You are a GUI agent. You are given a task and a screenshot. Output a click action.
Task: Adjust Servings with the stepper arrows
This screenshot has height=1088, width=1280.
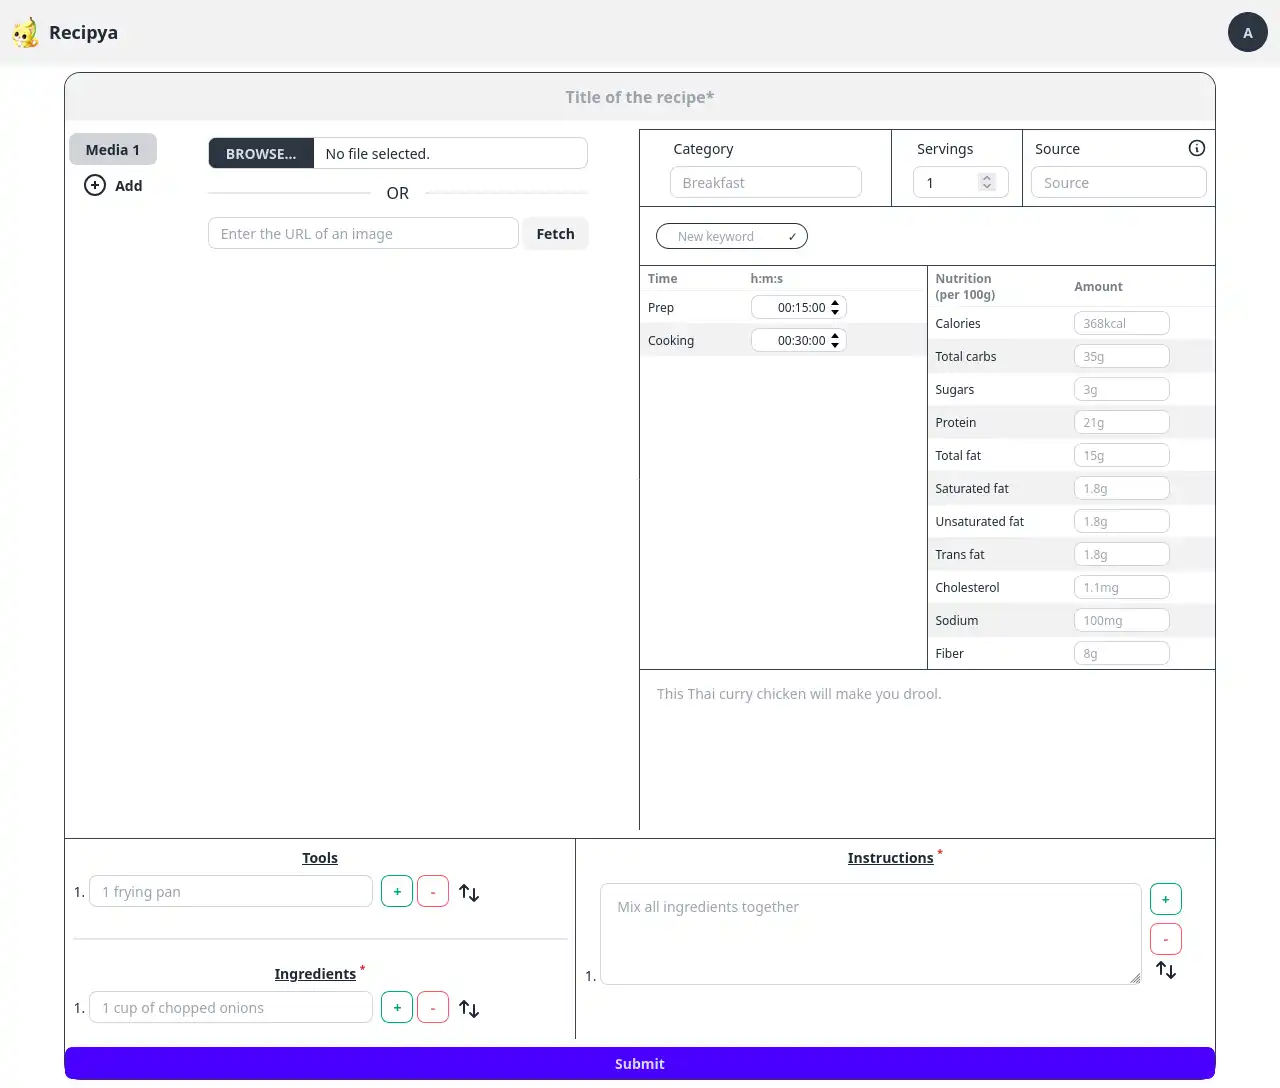(x=987, y=182)
